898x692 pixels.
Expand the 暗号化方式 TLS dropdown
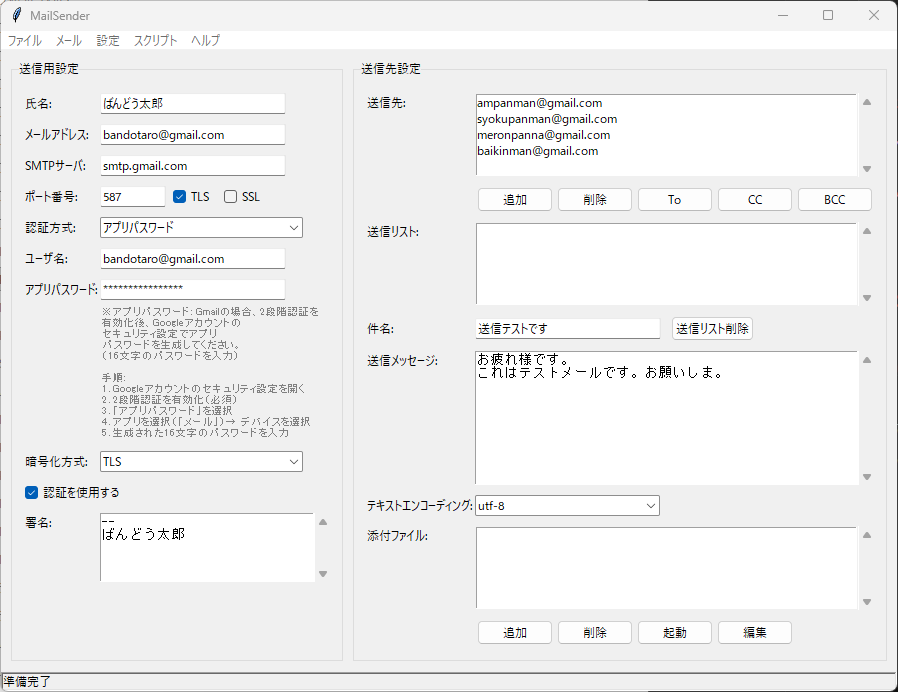coord(201,461)
